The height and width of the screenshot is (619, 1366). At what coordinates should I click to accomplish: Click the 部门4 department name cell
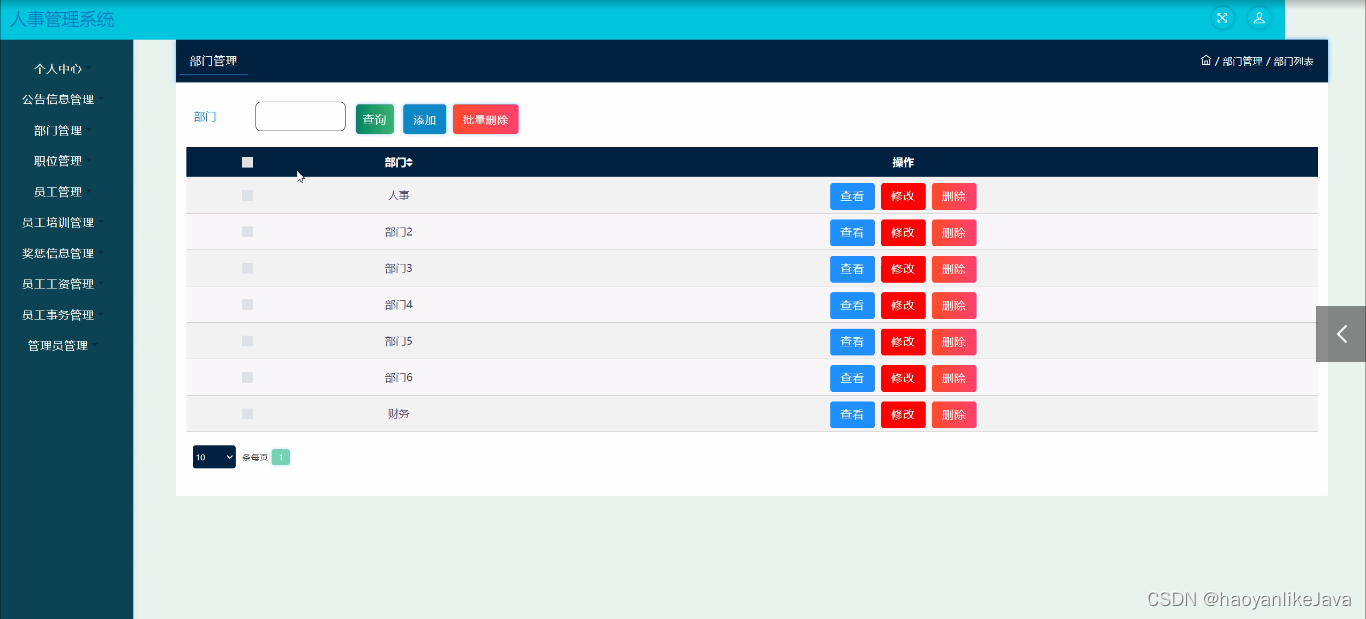(399, 305)
